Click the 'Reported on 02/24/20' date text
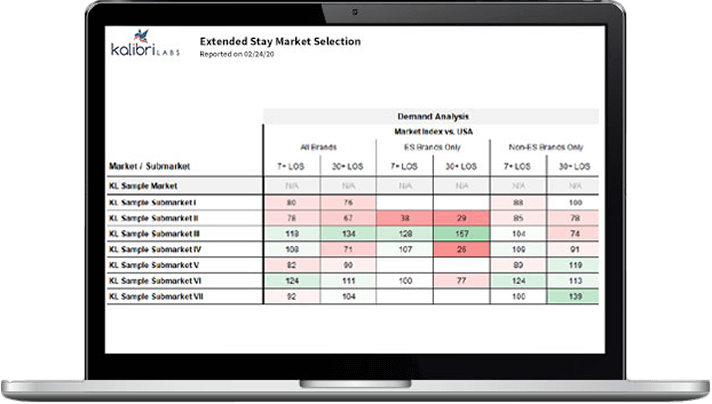Screen dimensions: 712x404 tap(237, 54)
